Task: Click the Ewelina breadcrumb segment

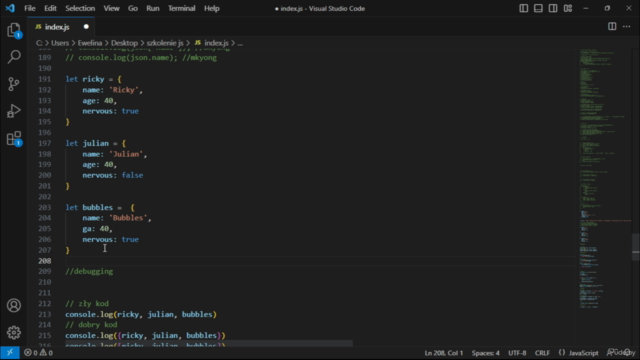Action: tap(90, 43)
